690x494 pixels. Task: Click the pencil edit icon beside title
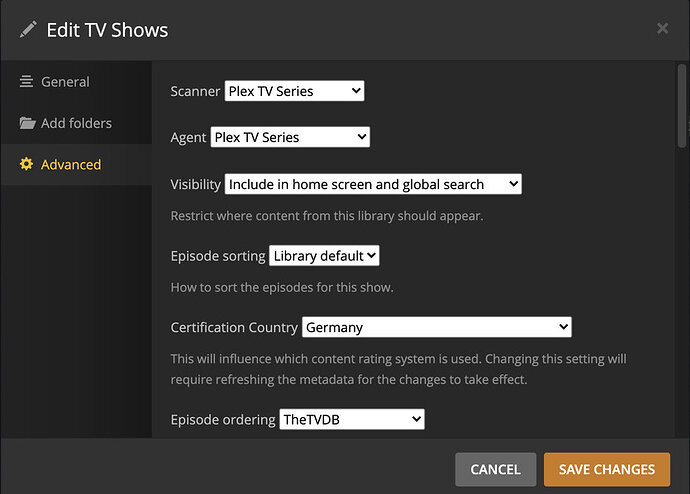(x=28, y=30)
